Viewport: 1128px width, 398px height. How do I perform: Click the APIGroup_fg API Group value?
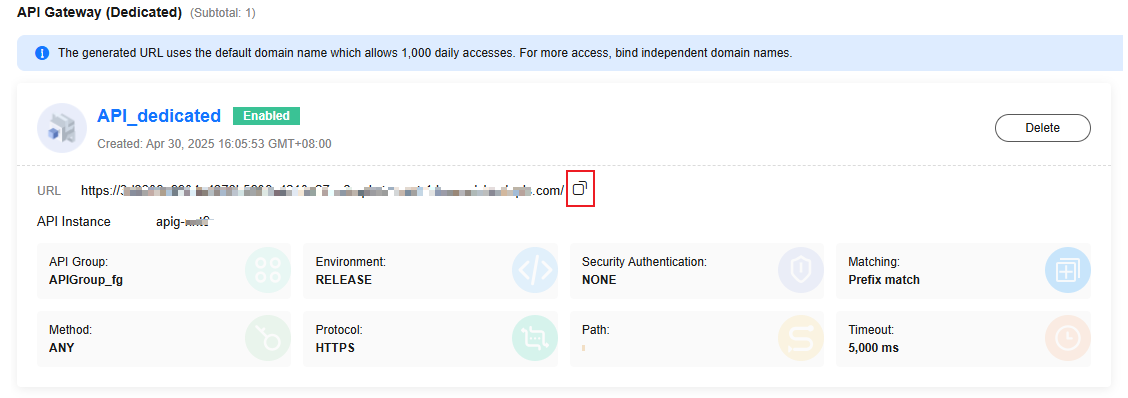point(86,280)
